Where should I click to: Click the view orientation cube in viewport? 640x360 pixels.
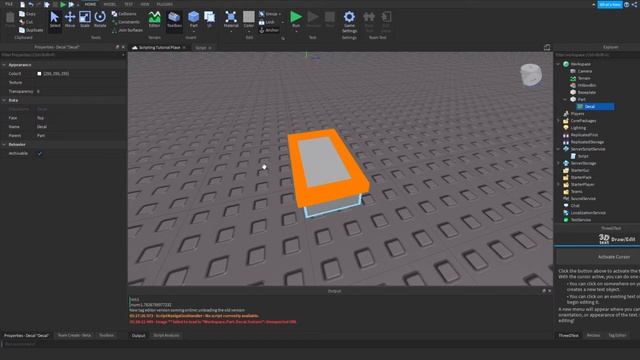click(x=531, y=75)
